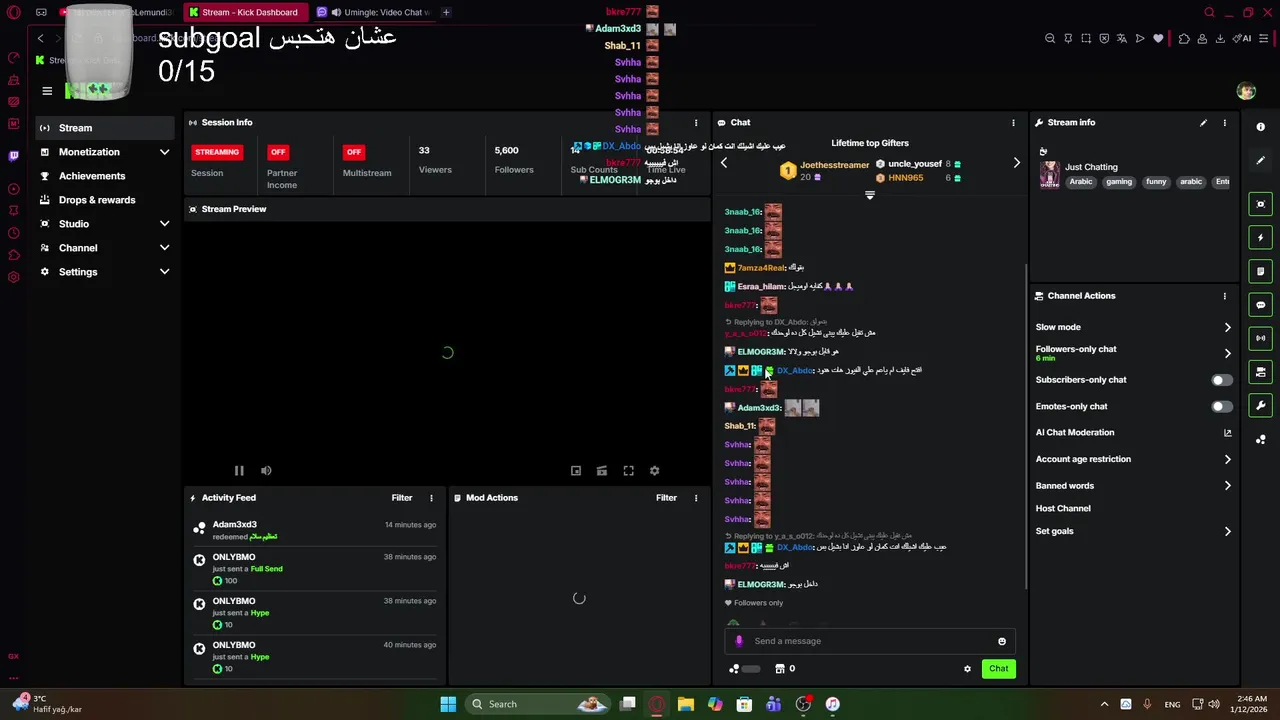Click the purple microphone icon in the chat input
This screenshot has width=1280, height=720.
[739, 642]
